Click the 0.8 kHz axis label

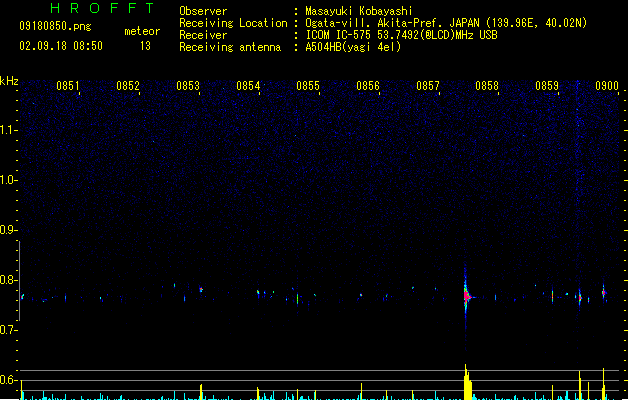[x=9, y=280]
